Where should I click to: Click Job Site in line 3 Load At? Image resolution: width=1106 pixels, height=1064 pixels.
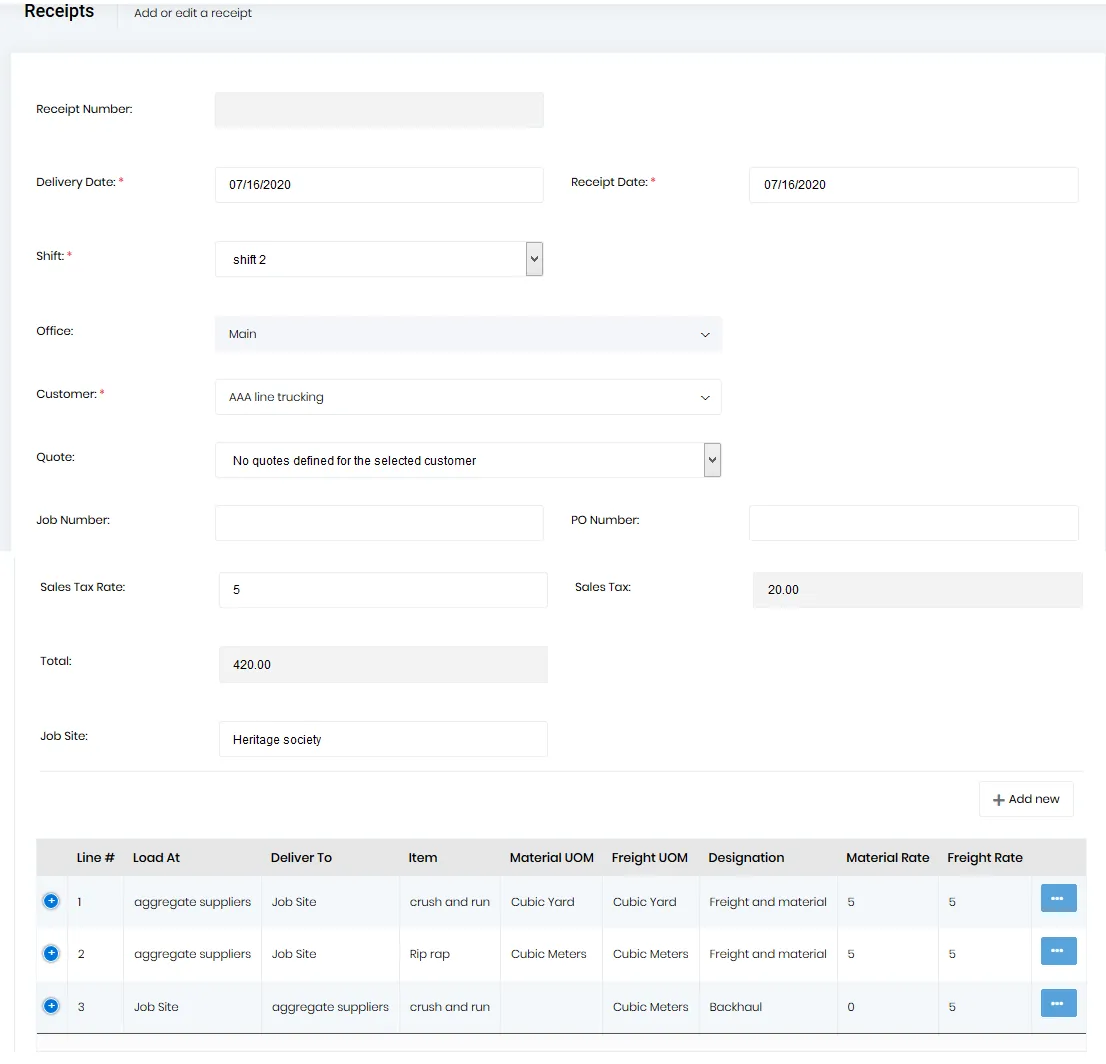pyautogui.click(x=156, y=1007)
